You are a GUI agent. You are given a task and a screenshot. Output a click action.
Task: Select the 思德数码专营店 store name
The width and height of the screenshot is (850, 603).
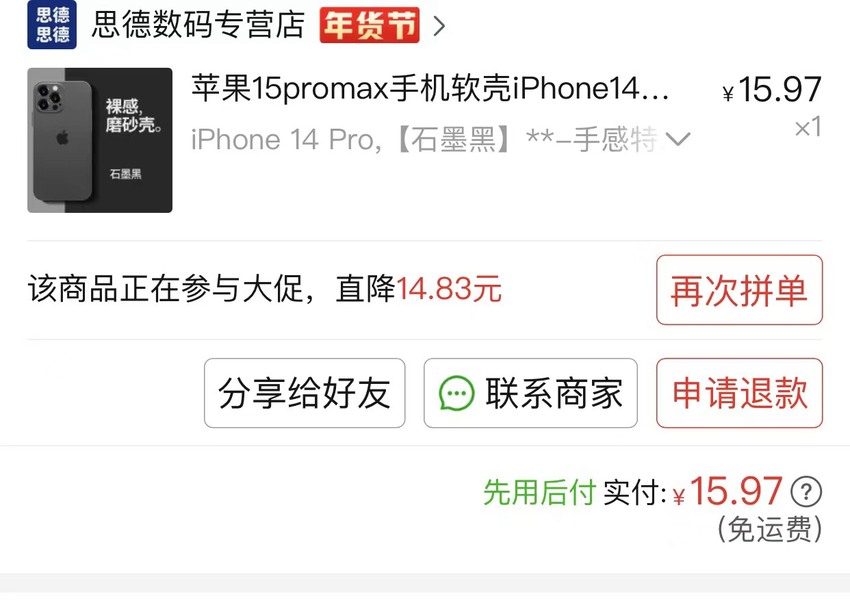click(198, 25)
